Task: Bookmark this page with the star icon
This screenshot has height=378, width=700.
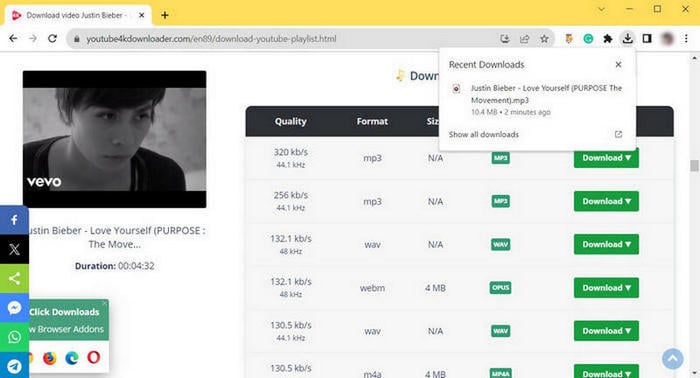Action: (544, 39)
